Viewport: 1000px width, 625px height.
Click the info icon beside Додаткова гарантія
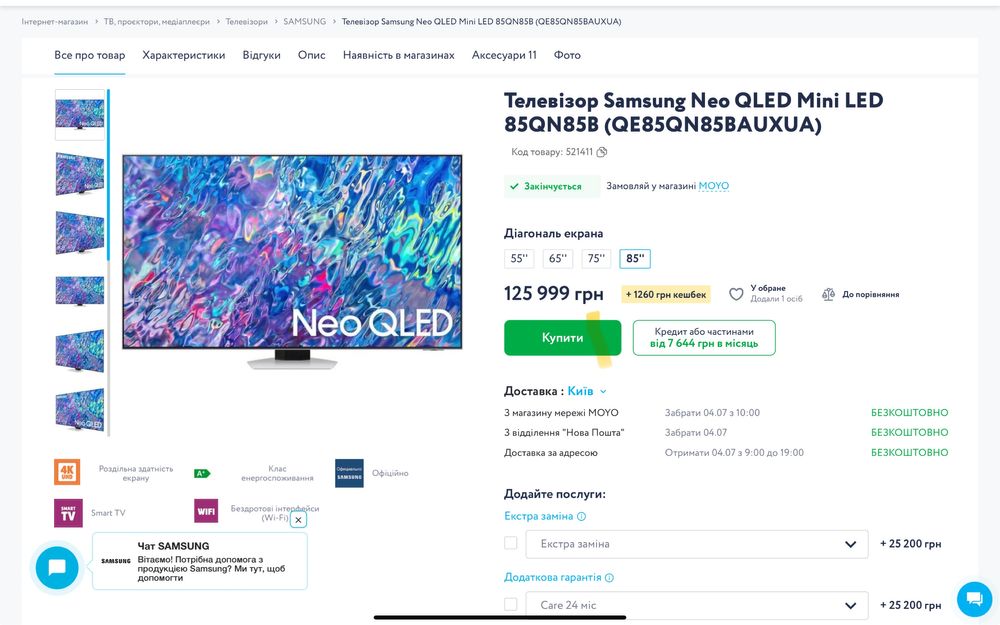[609, 578]
